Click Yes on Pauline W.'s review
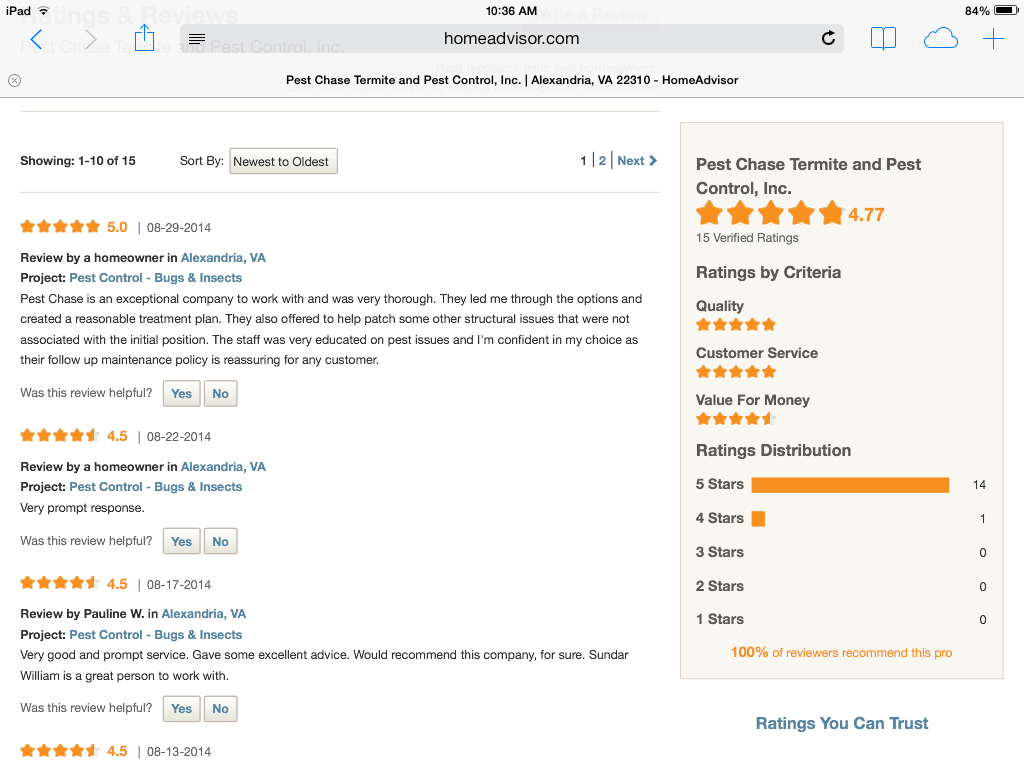Image resolution: width=1024 pixels, height=768 pixels. tap(182, 709)
